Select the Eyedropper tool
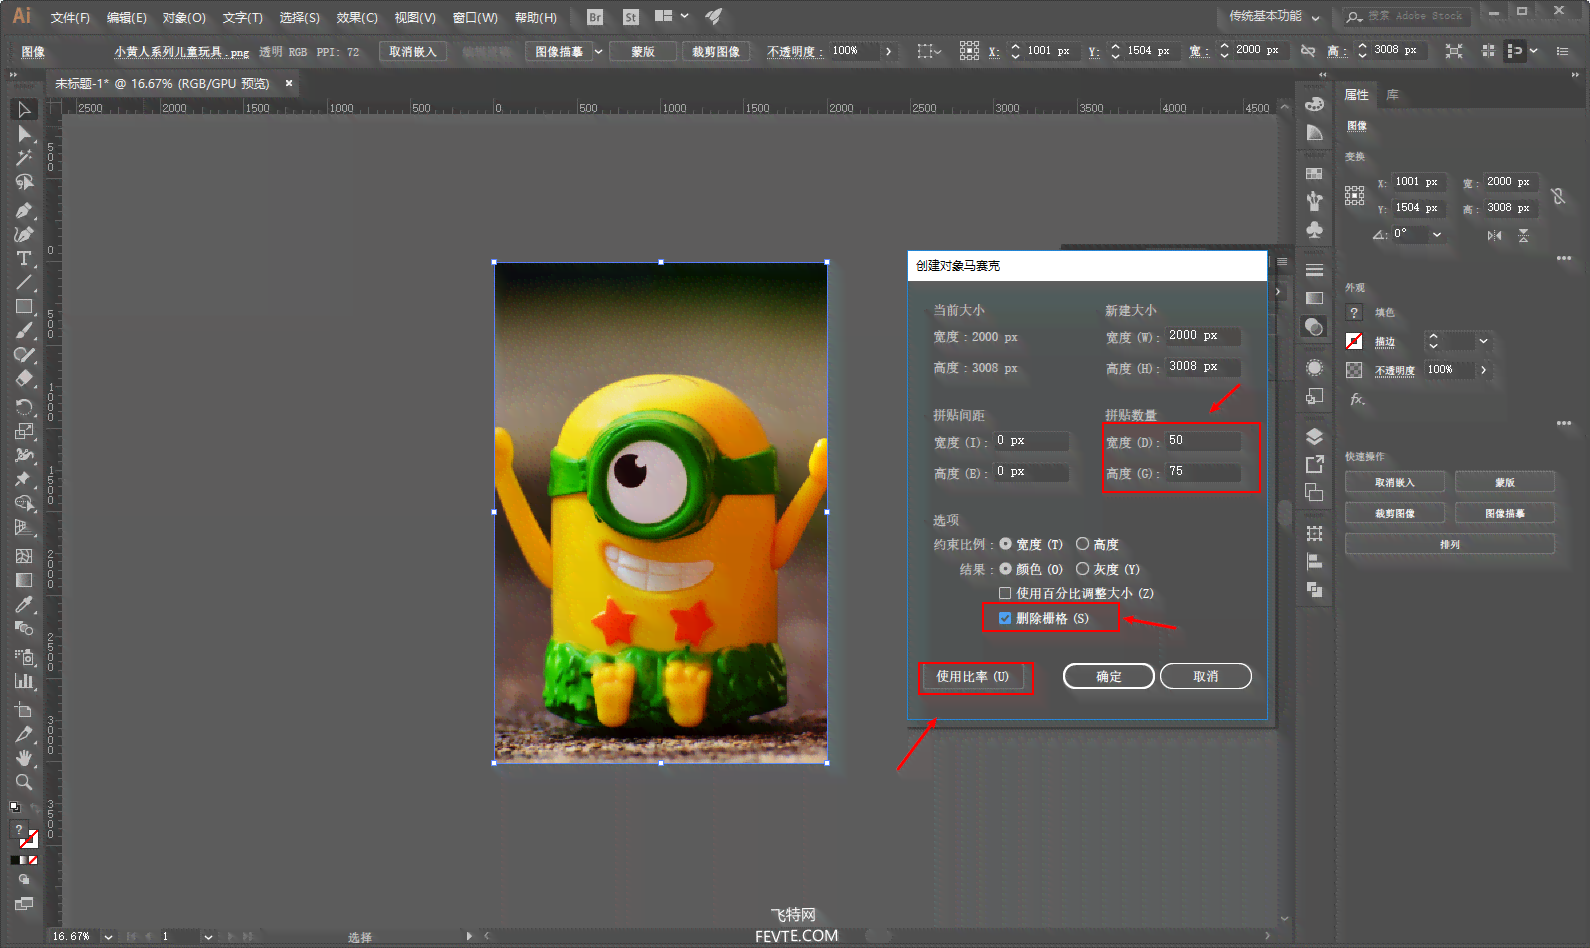 (24, 604)
